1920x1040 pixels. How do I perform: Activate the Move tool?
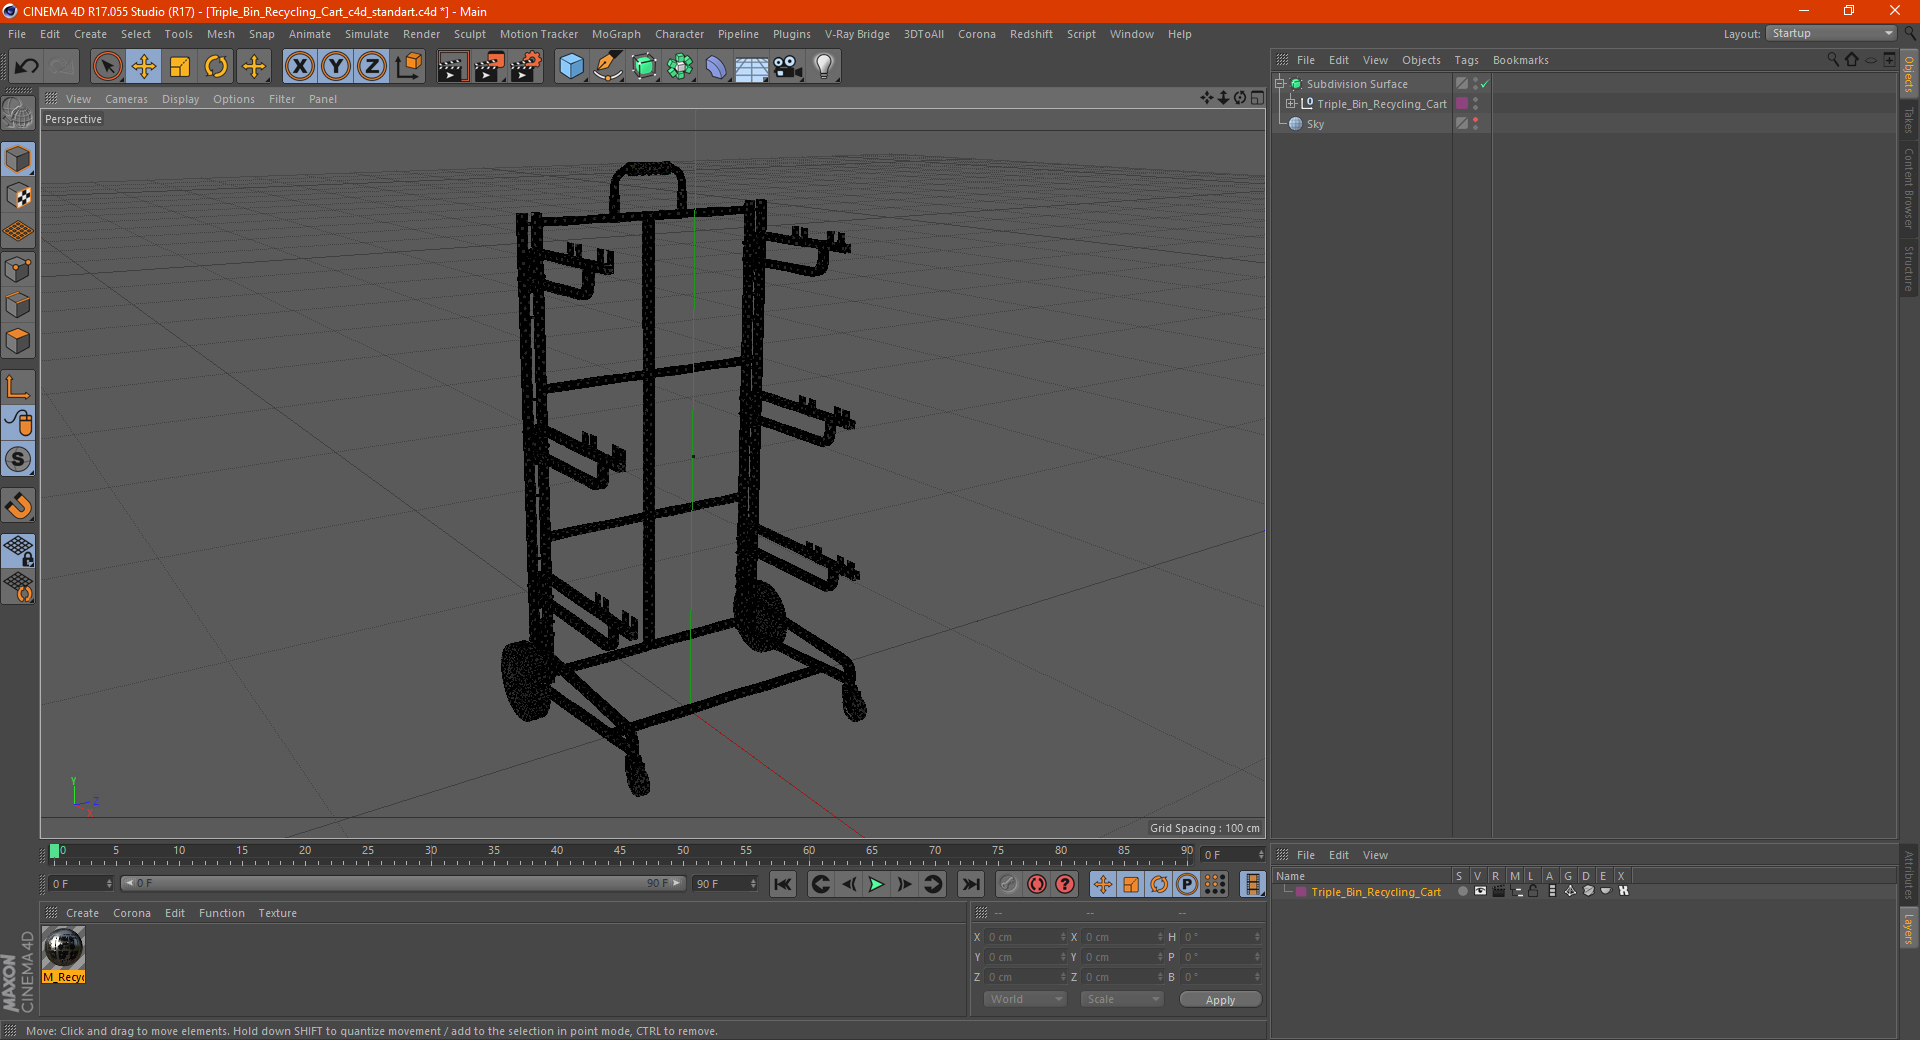coord(144,67)
